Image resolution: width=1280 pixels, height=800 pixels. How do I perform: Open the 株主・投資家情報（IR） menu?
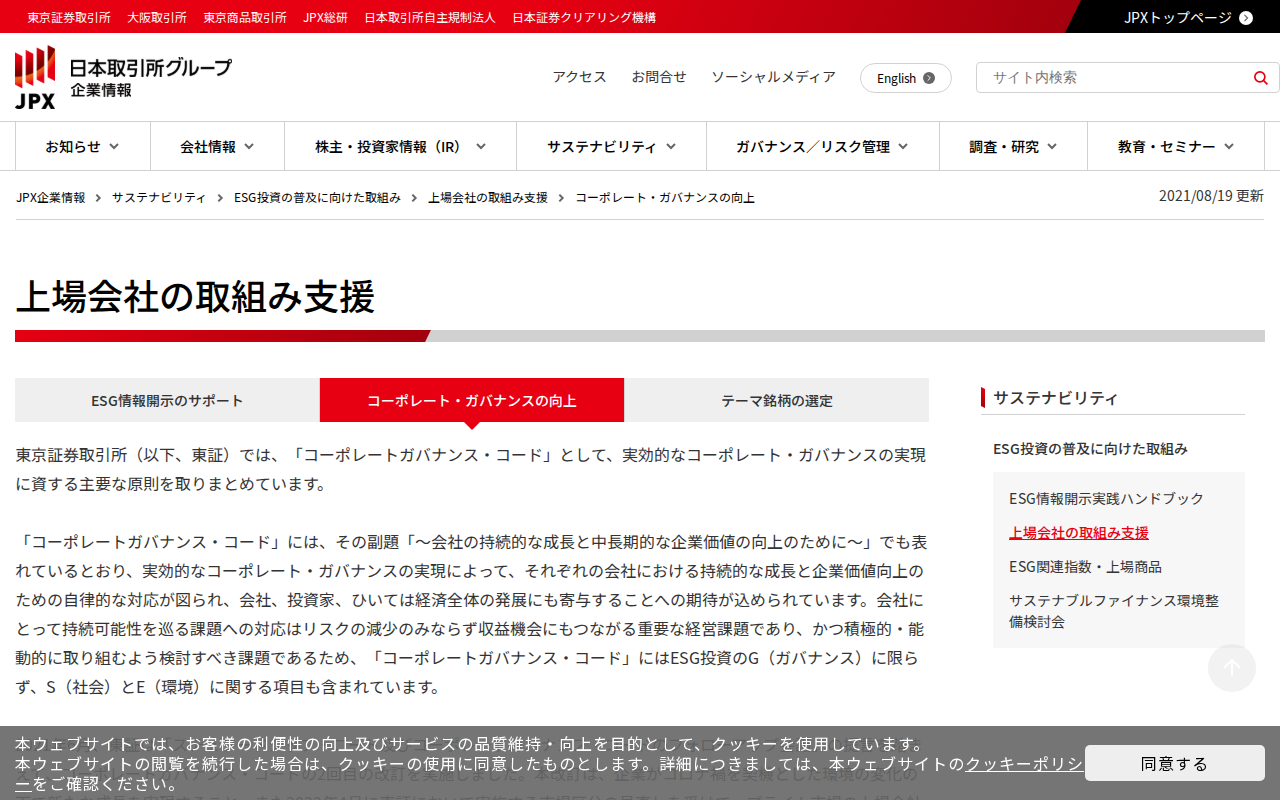click(x=401, y=147)
